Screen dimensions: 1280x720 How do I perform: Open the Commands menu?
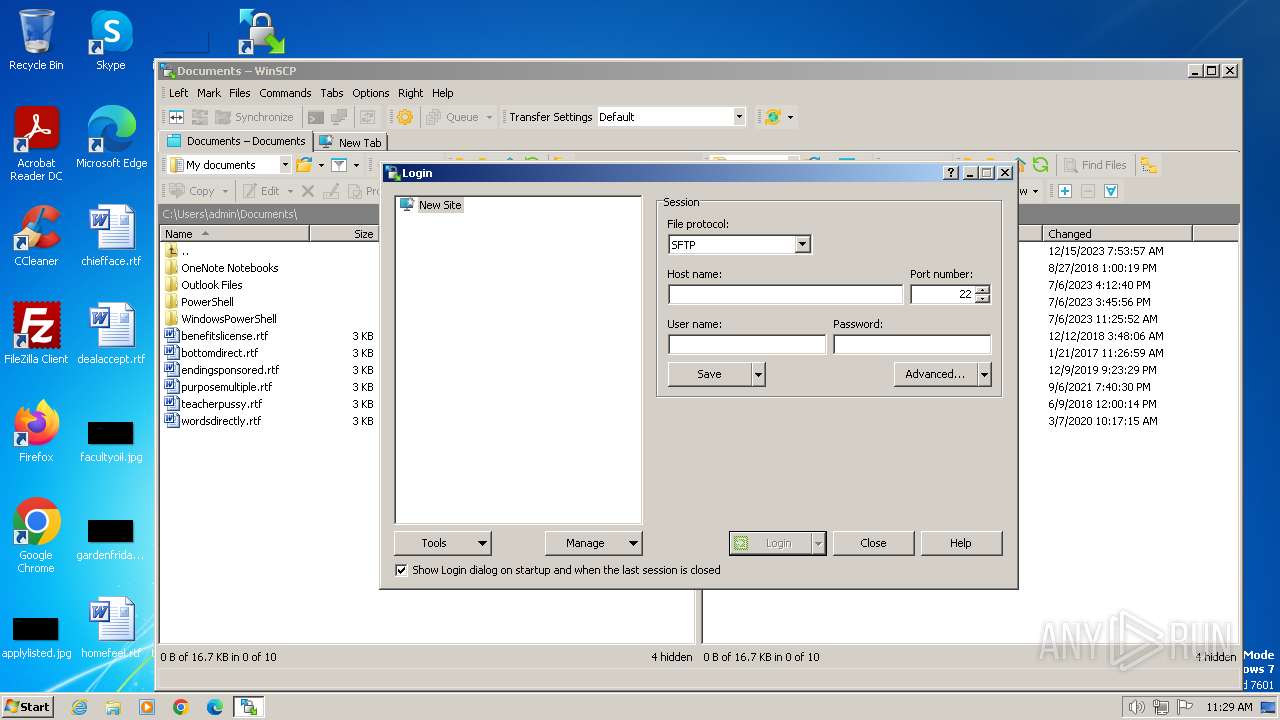(x=285, y=93)
